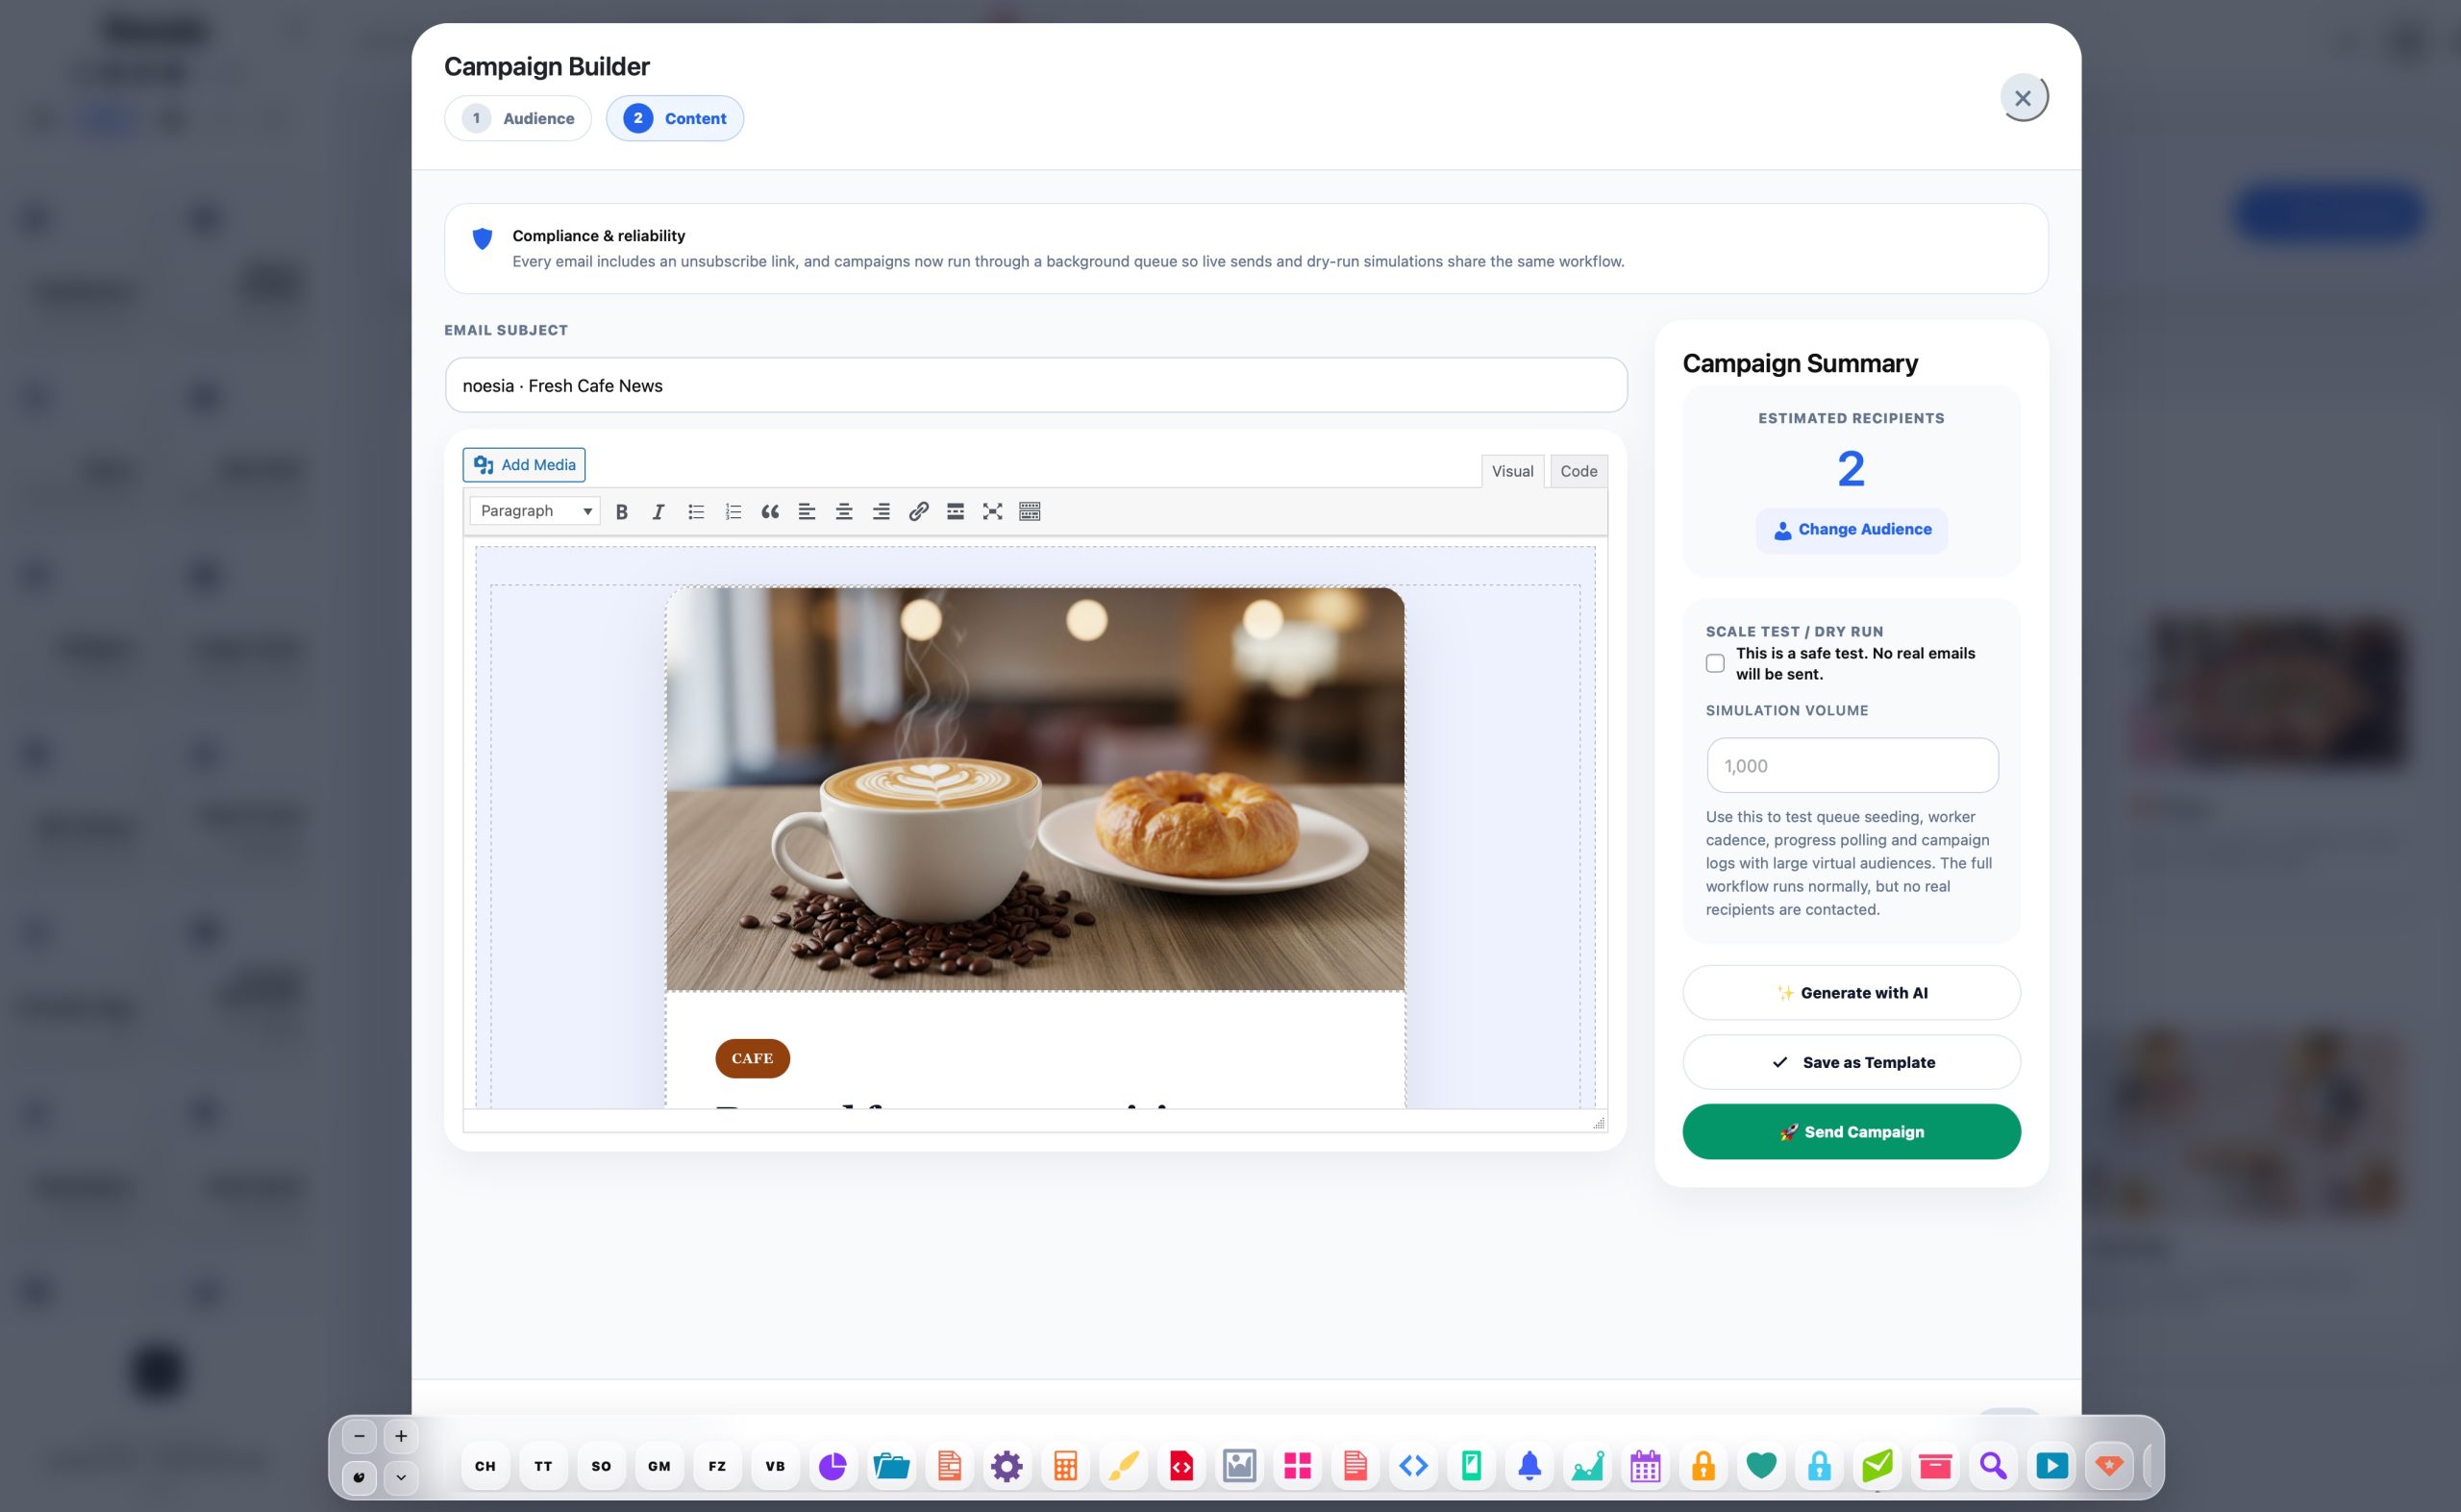Click Change Audience
Viewport: 2461px width, 1512px height.
1852,530
